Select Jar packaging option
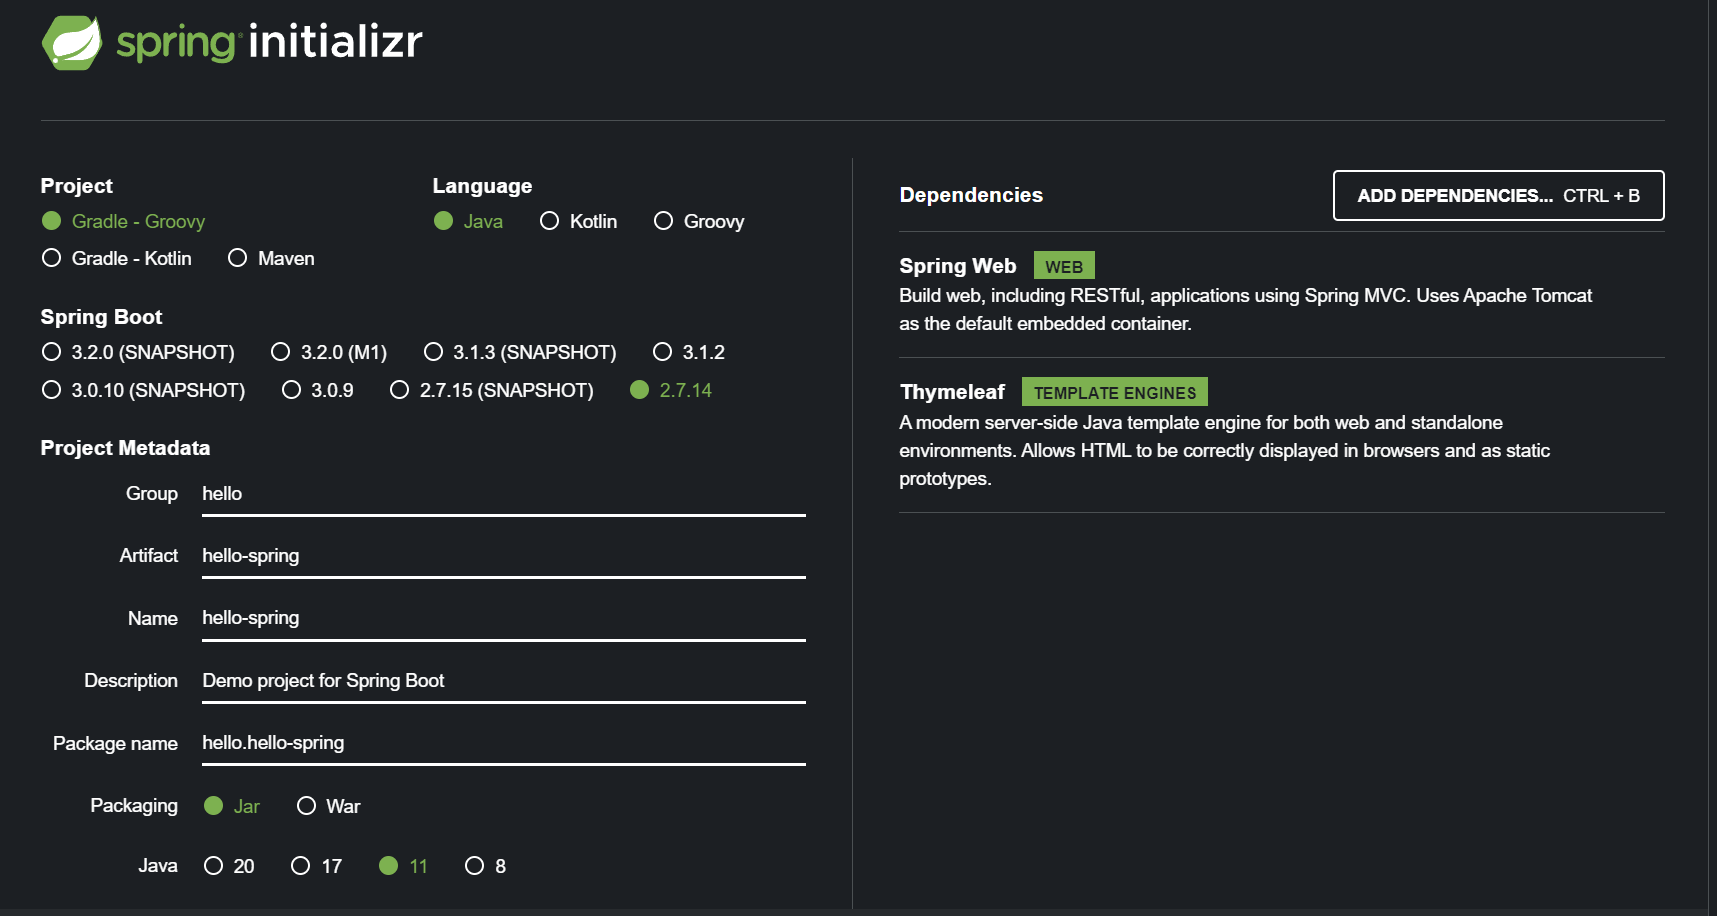This screenshot has width=1717, height=916. (232, 806)
